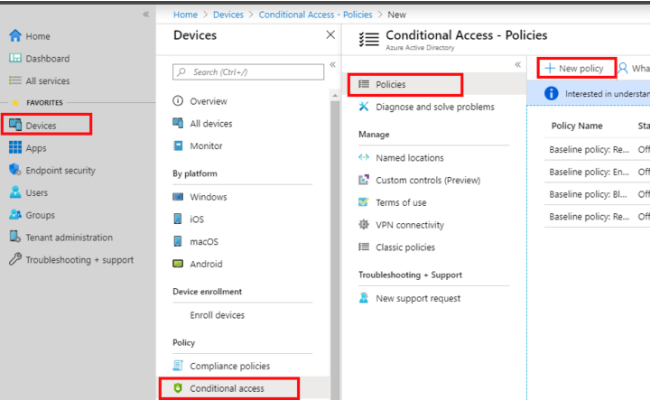This screenshot has height=411, width=664.
Task: Select the macOS platform icon
Action: [178, 241]
